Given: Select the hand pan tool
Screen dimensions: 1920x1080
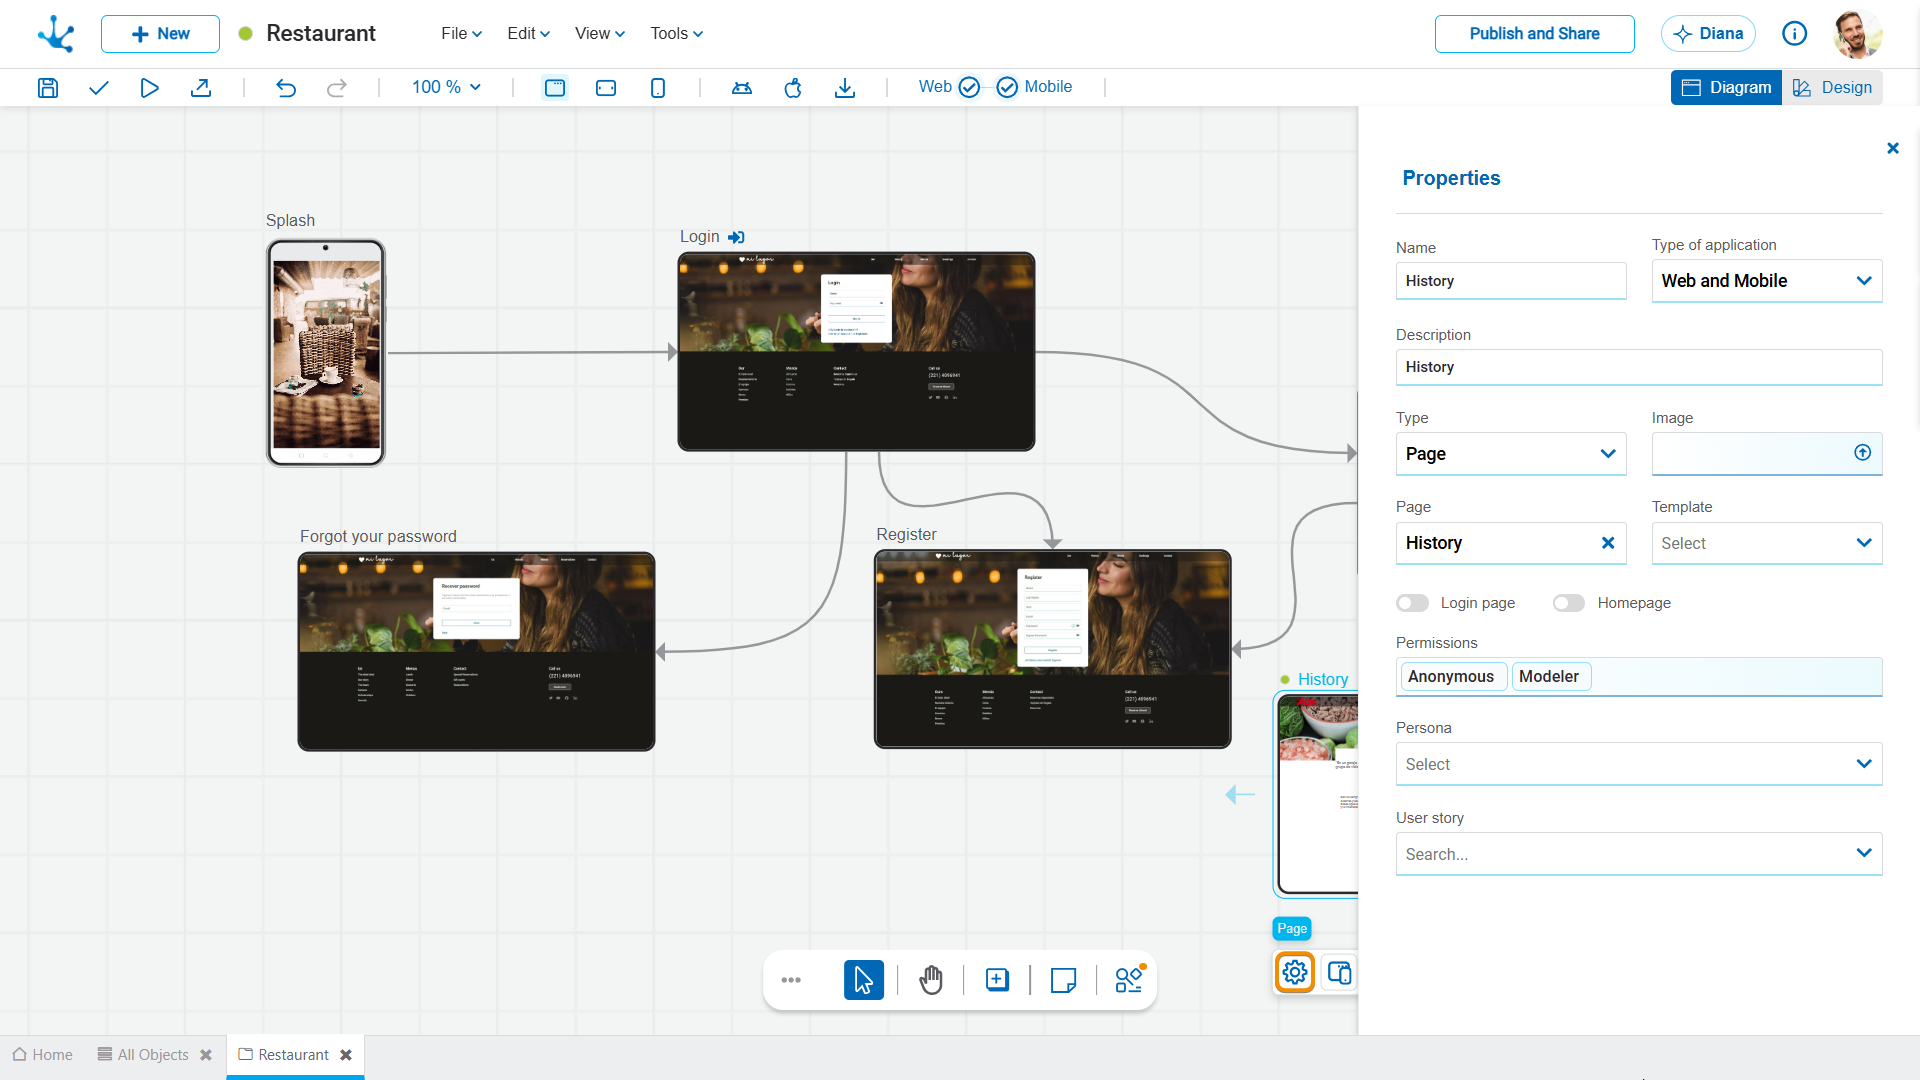Looking at the screenshot, I should click(x=930, y=980).
